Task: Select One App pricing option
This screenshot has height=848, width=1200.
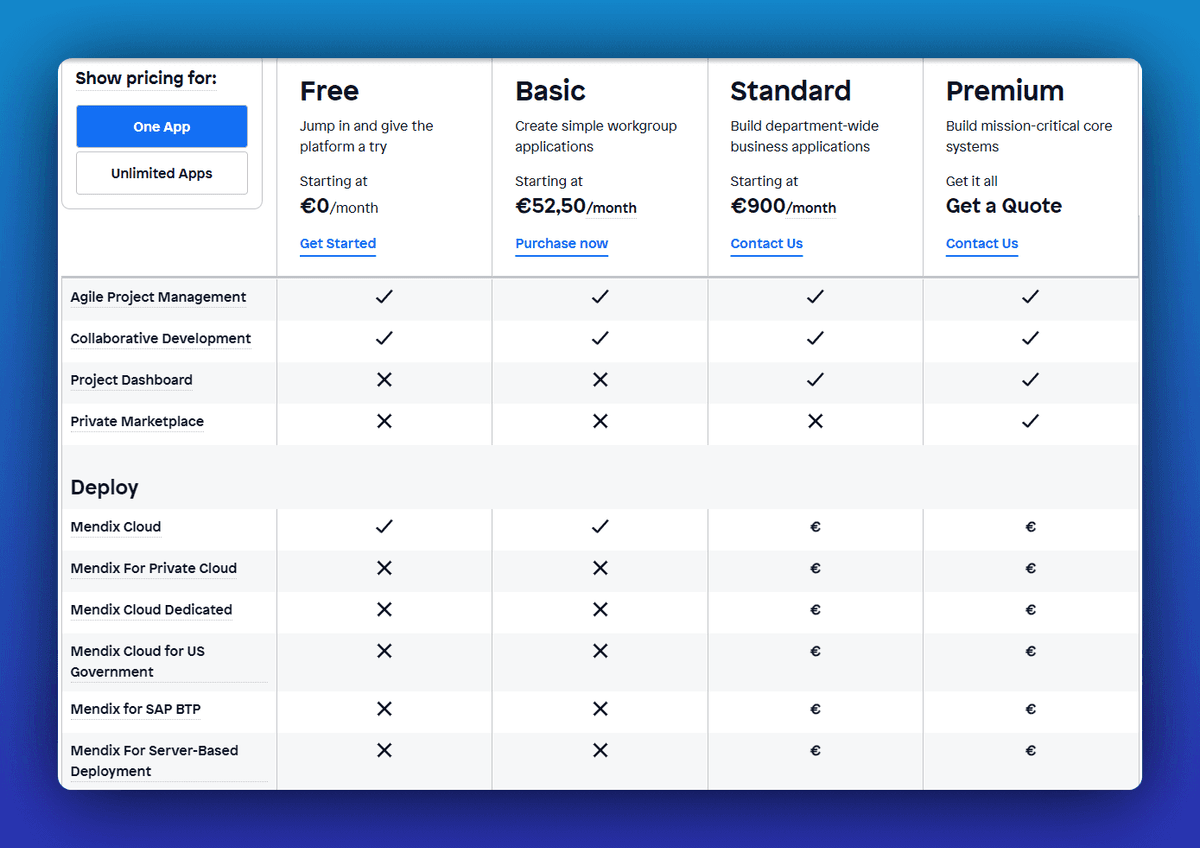Action: 162,127
